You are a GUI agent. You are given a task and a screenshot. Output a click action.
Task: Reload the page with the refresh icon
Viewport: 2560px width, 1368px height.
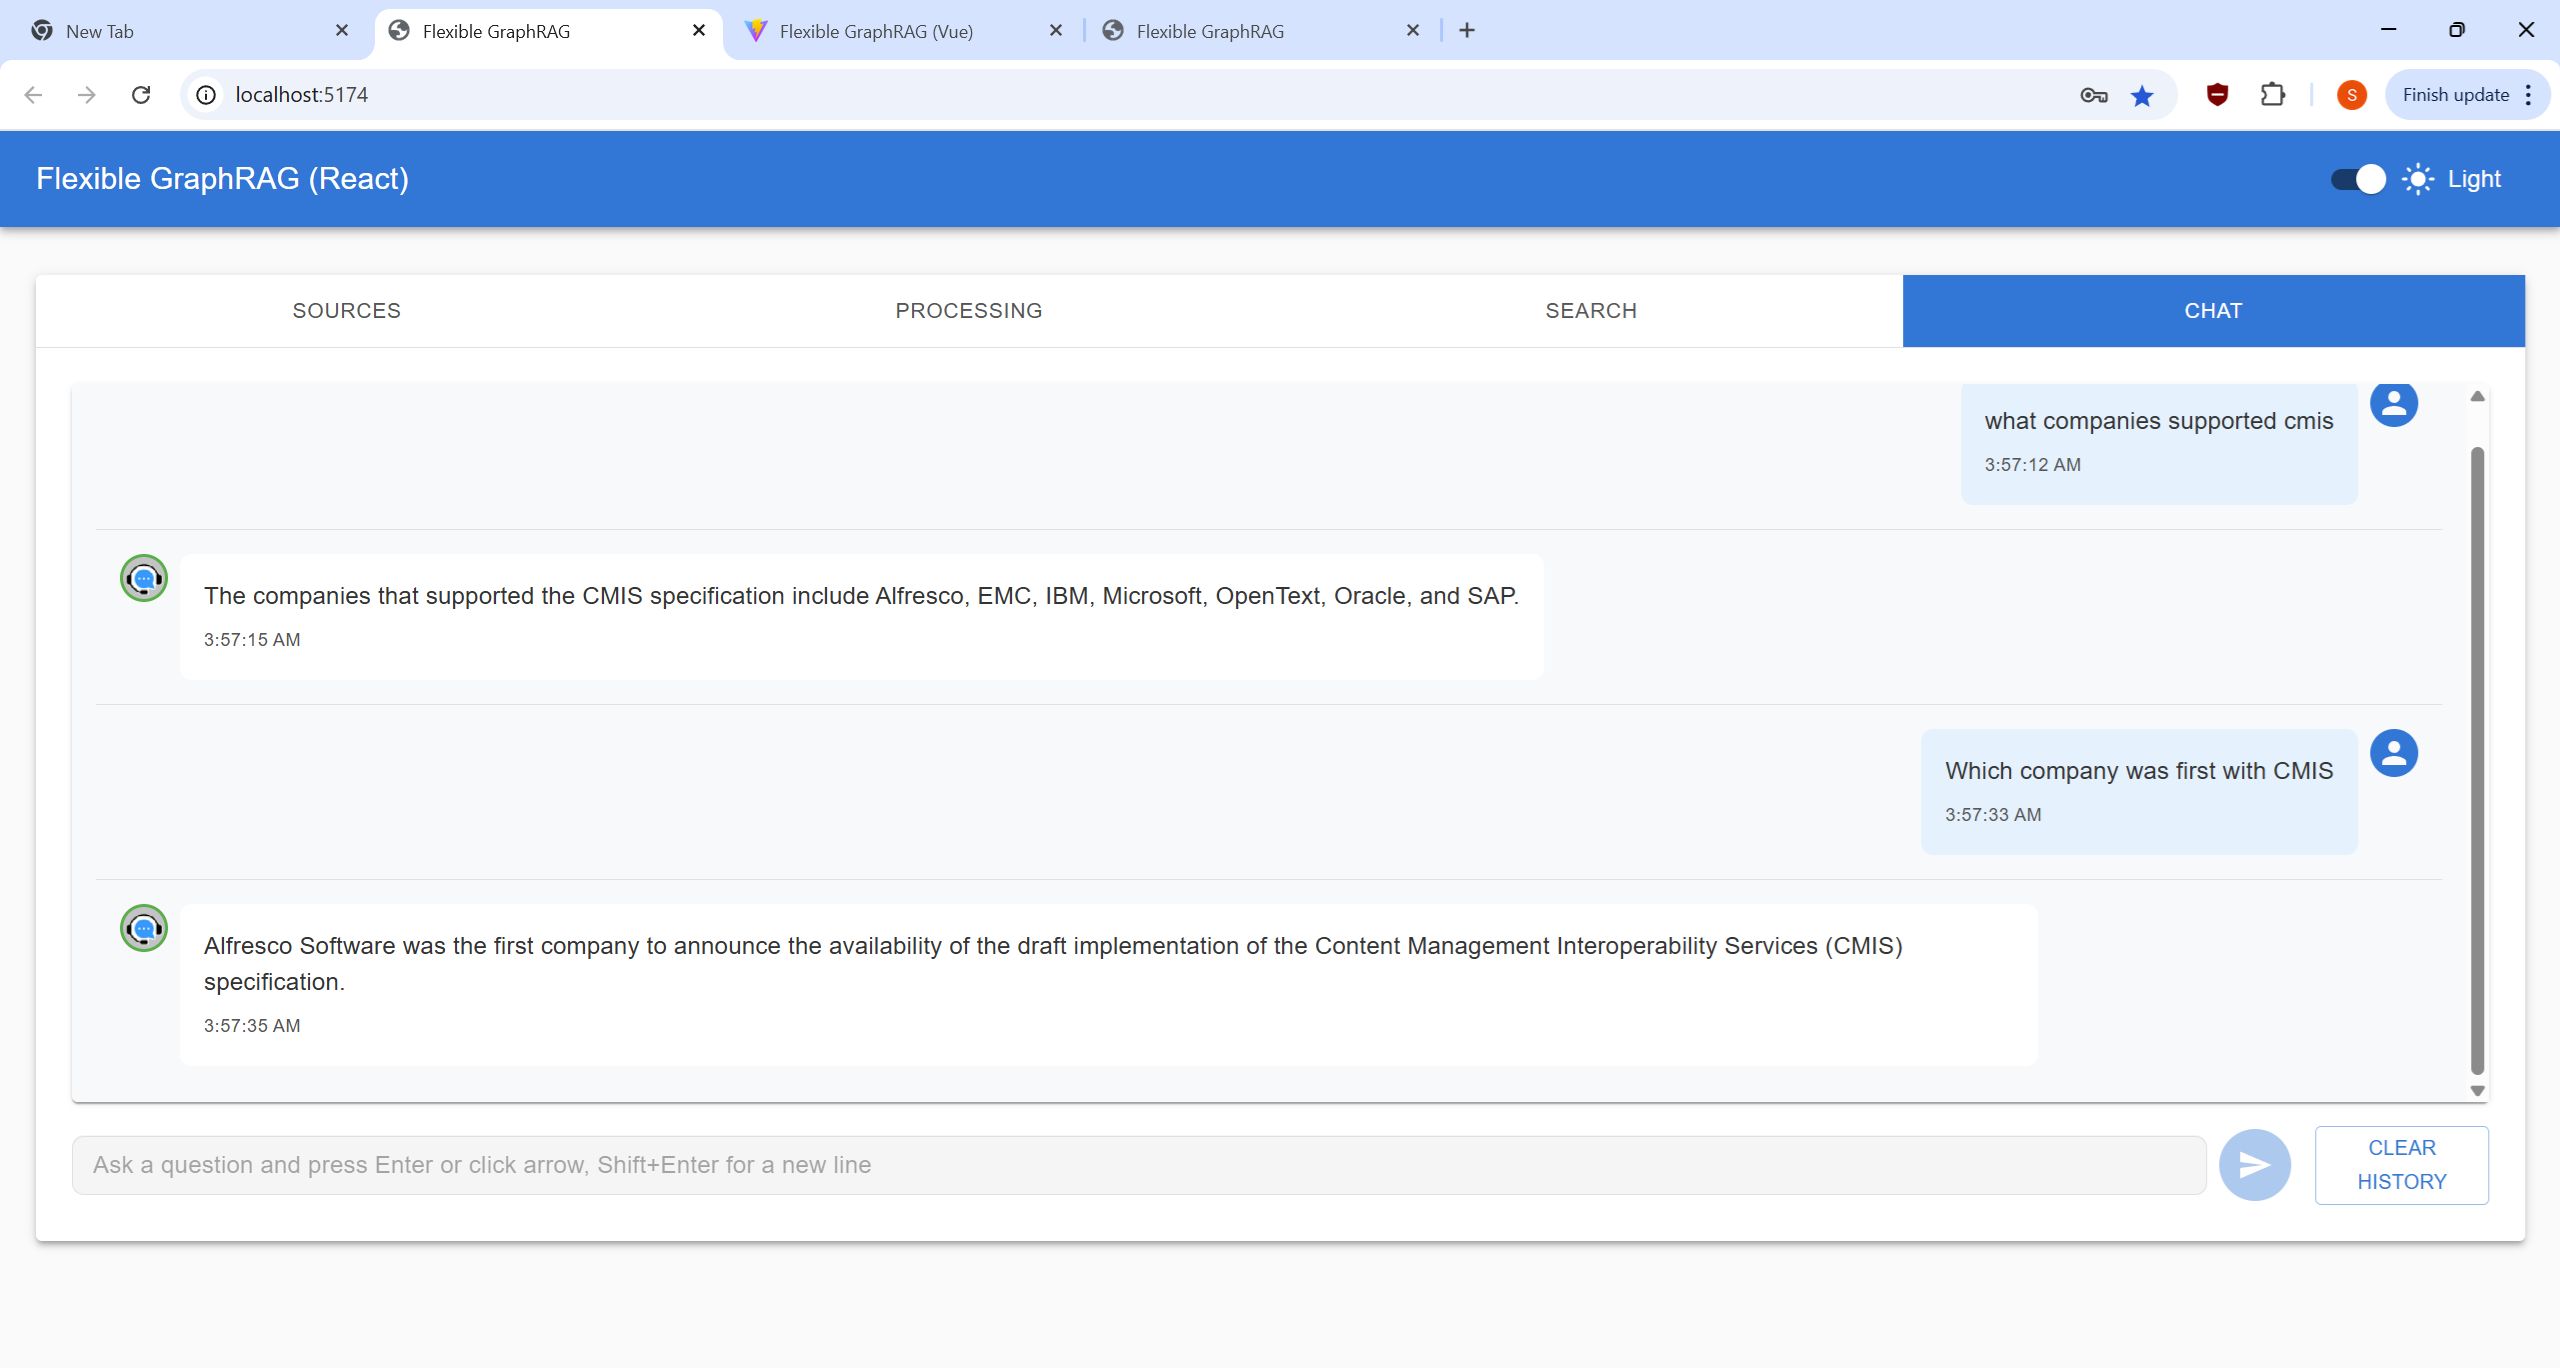pos(141,94)
